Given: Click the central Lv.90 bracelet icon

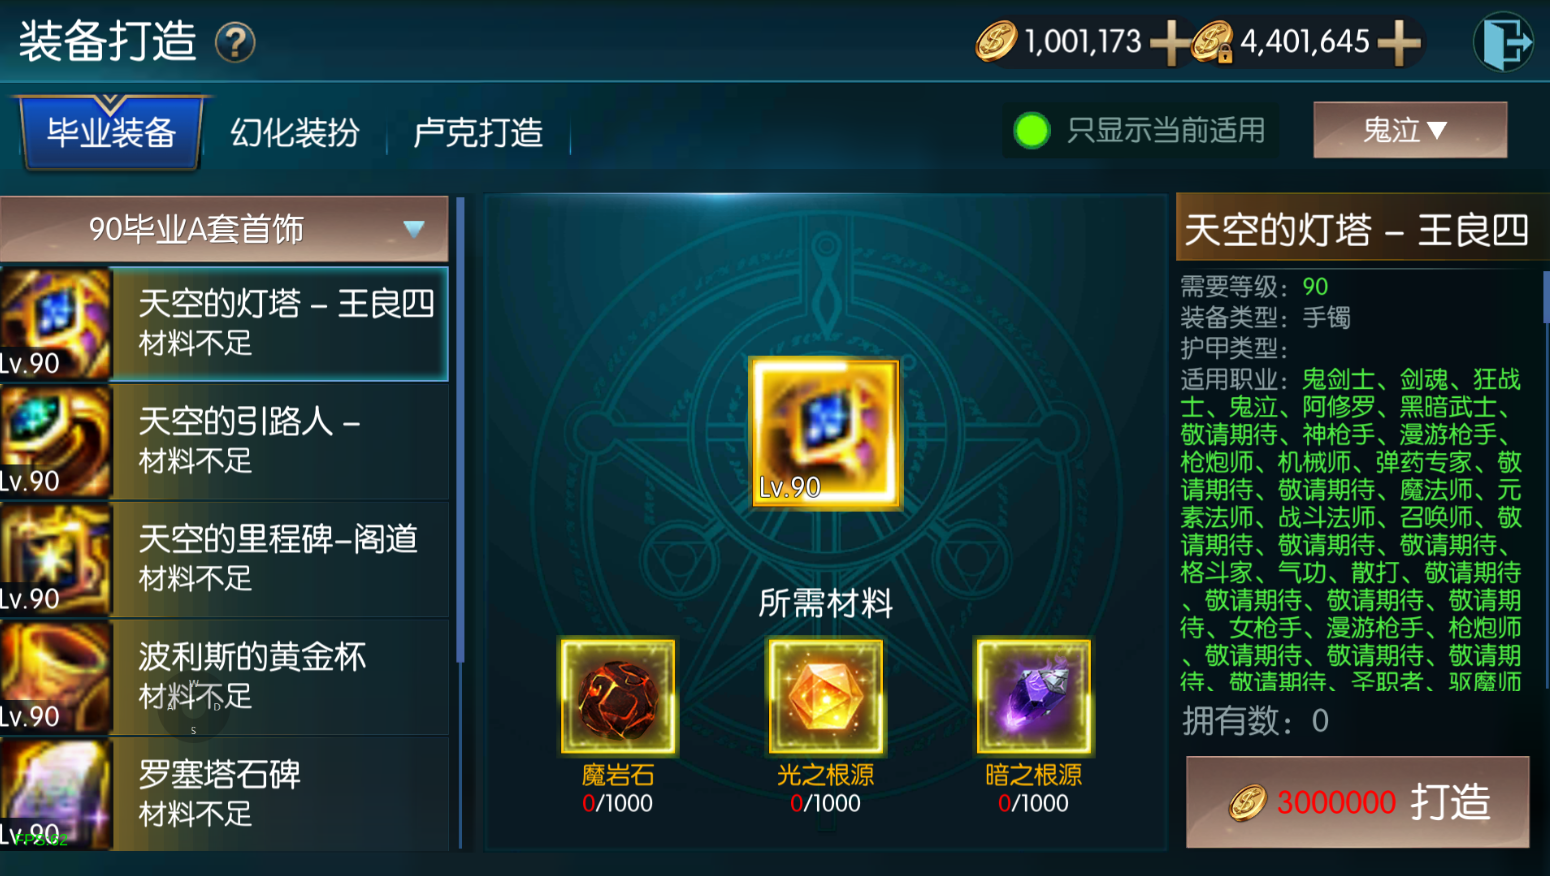Looking at the screenshot, I should coord(825,434).
